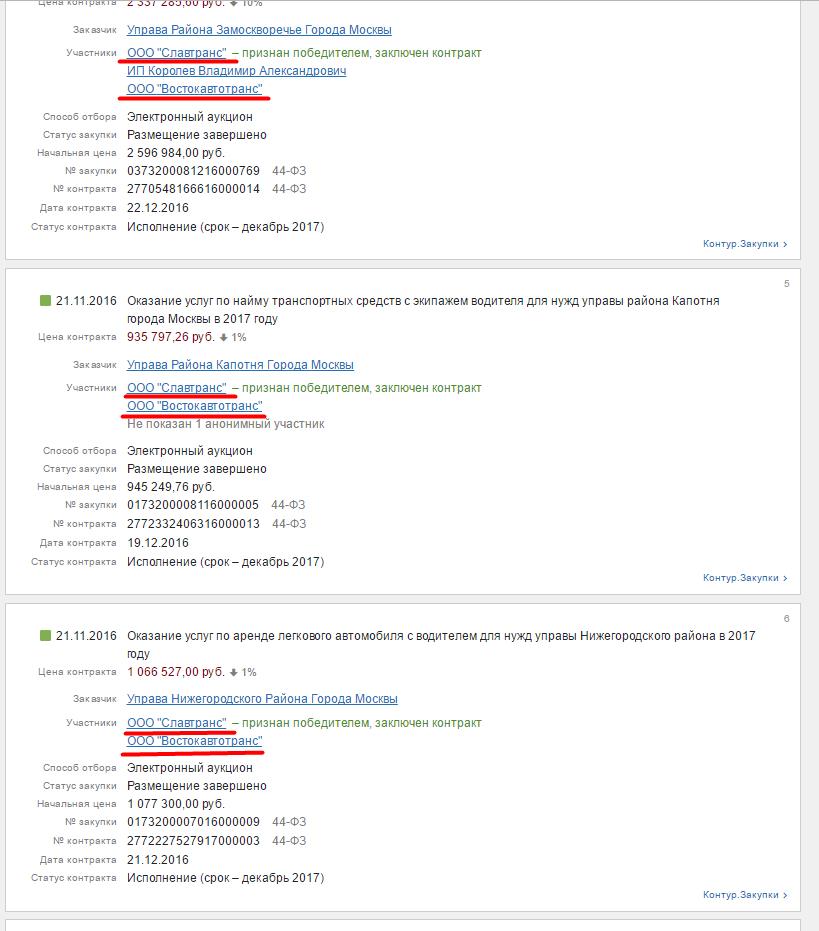
Task: Open Контур.Закупки arrow link in the Капотня card
Action: pyautogui.click(x=745, y=578)
